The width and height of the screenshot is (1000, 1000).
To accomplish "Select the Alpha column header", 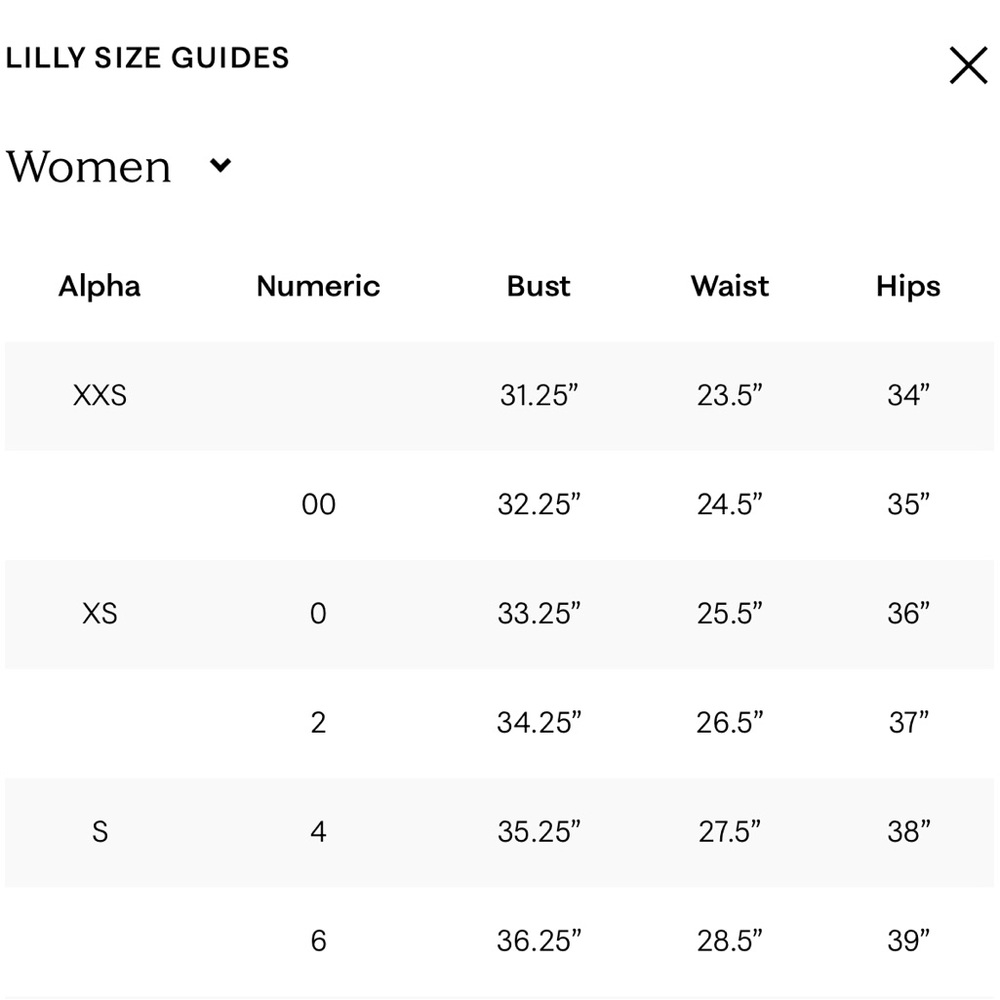I will pos(99,286).
